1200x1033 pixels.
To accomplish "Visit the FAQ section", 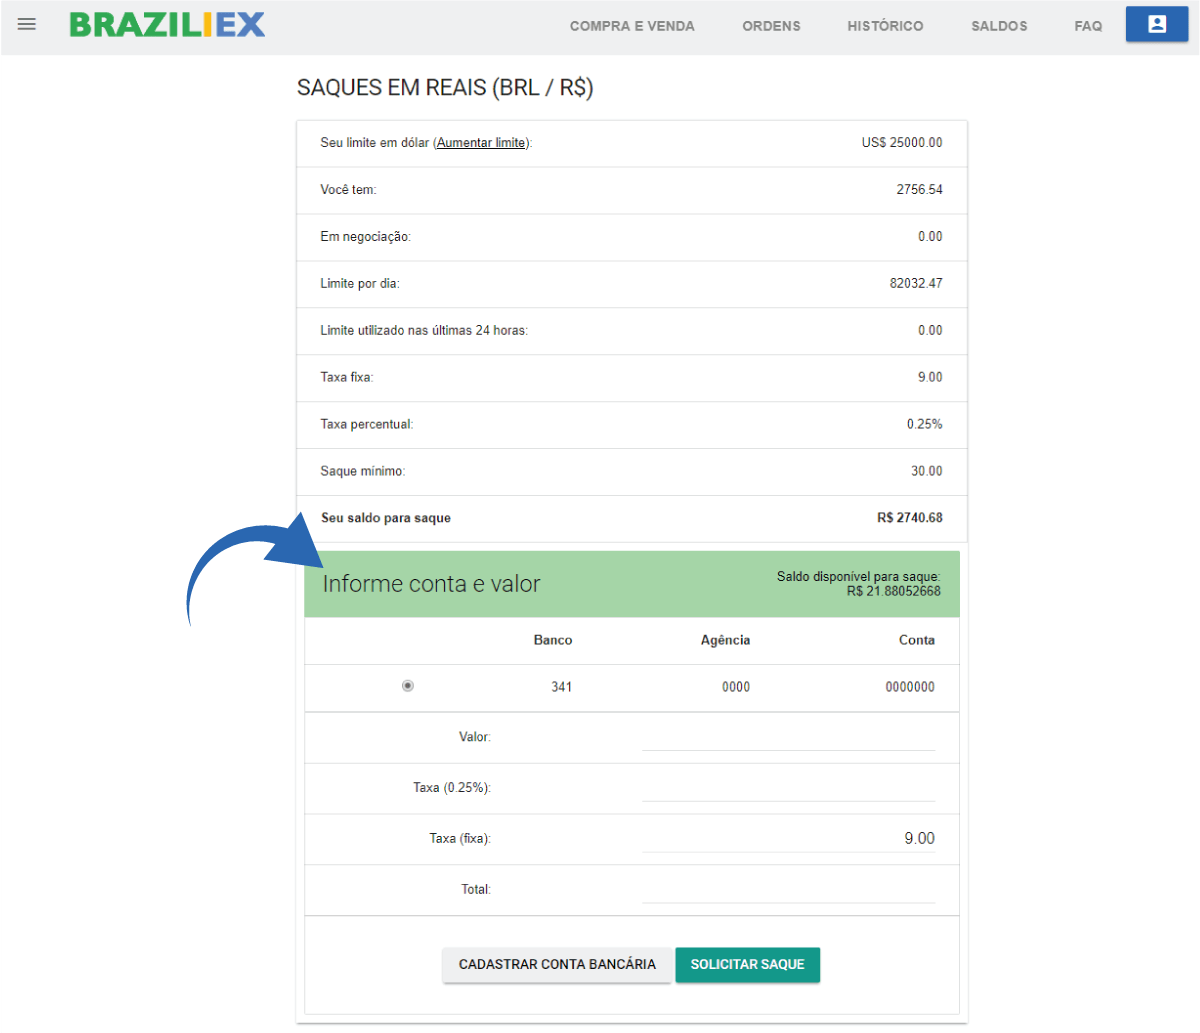I will (x=1088, y=26).
